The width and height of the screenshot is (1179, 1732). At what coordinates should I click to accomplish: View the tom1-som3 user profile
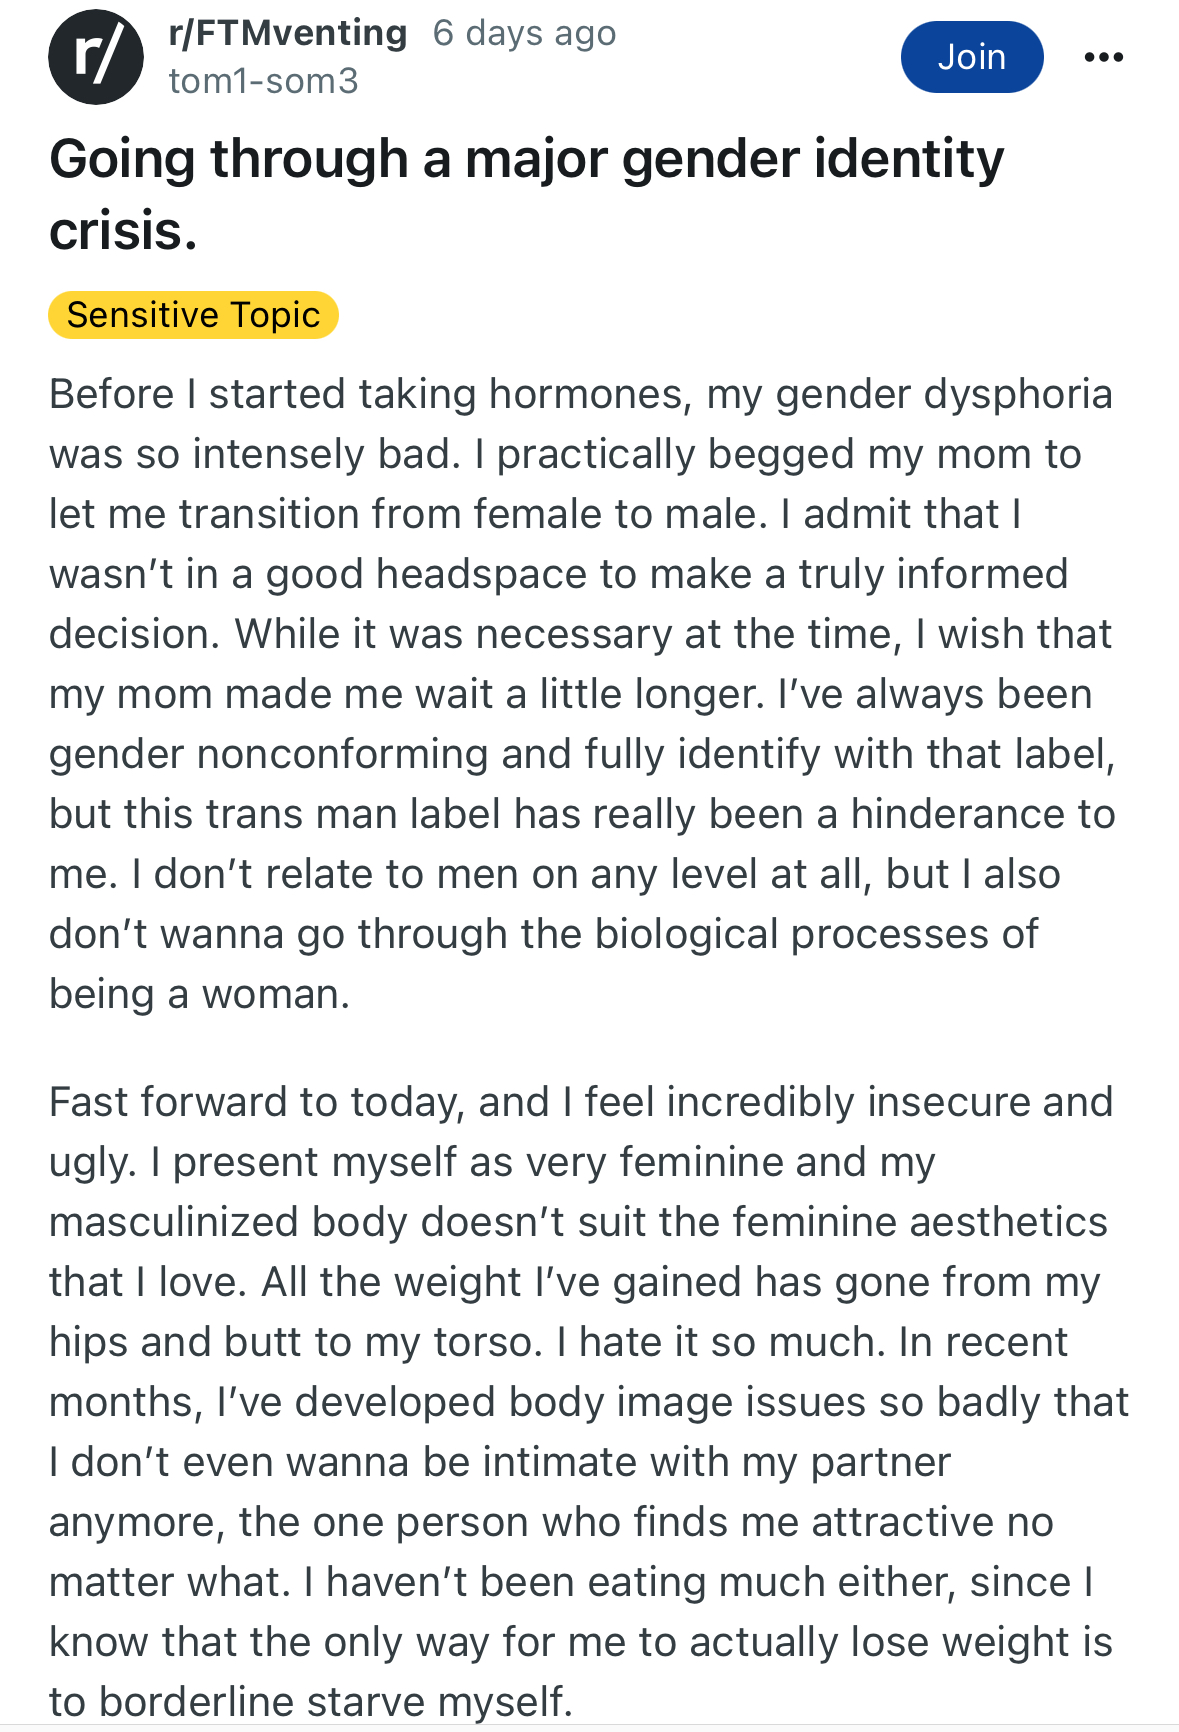[264, 81]
